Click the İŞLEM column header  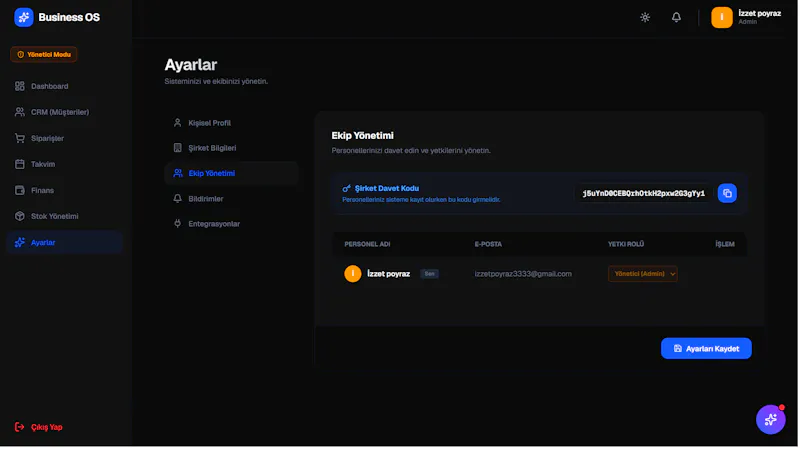click(x=726, y=244)
